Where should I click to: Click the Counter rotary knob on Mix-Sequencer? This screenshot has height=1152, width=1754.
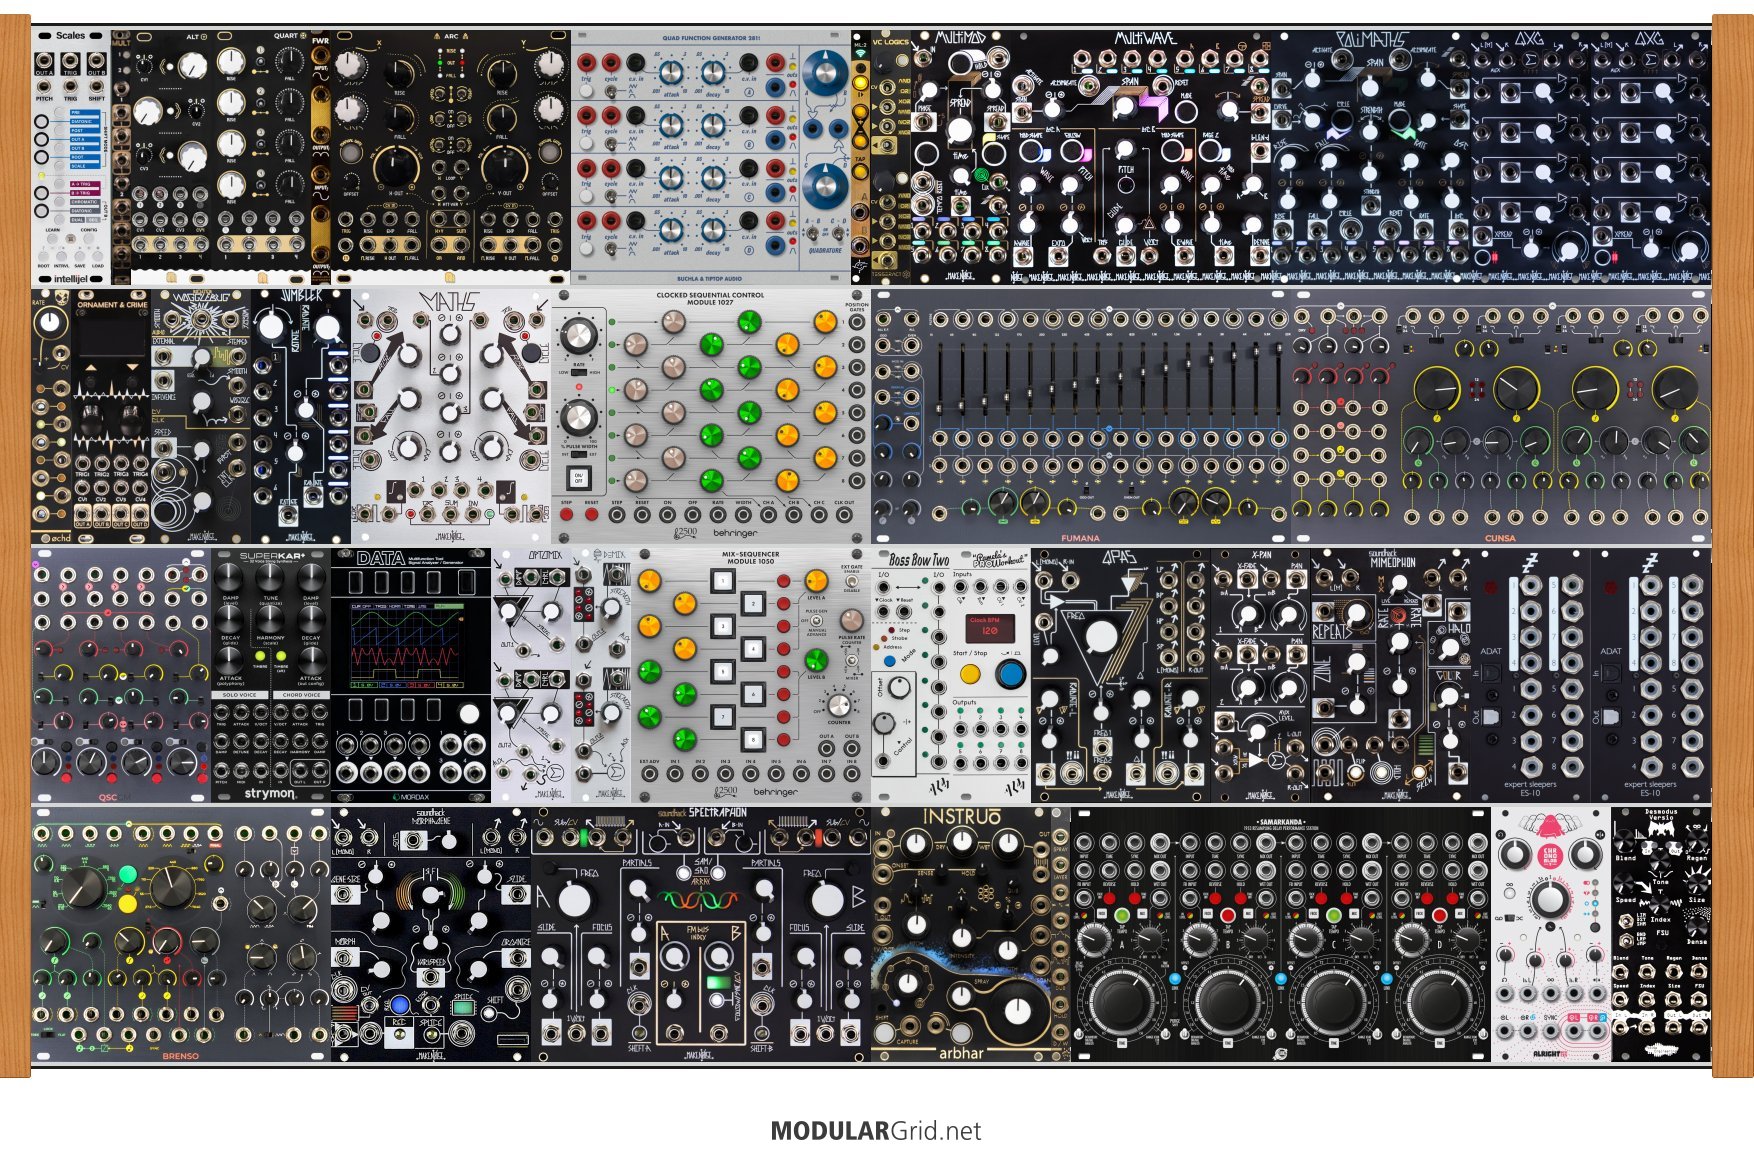[838, 705]
